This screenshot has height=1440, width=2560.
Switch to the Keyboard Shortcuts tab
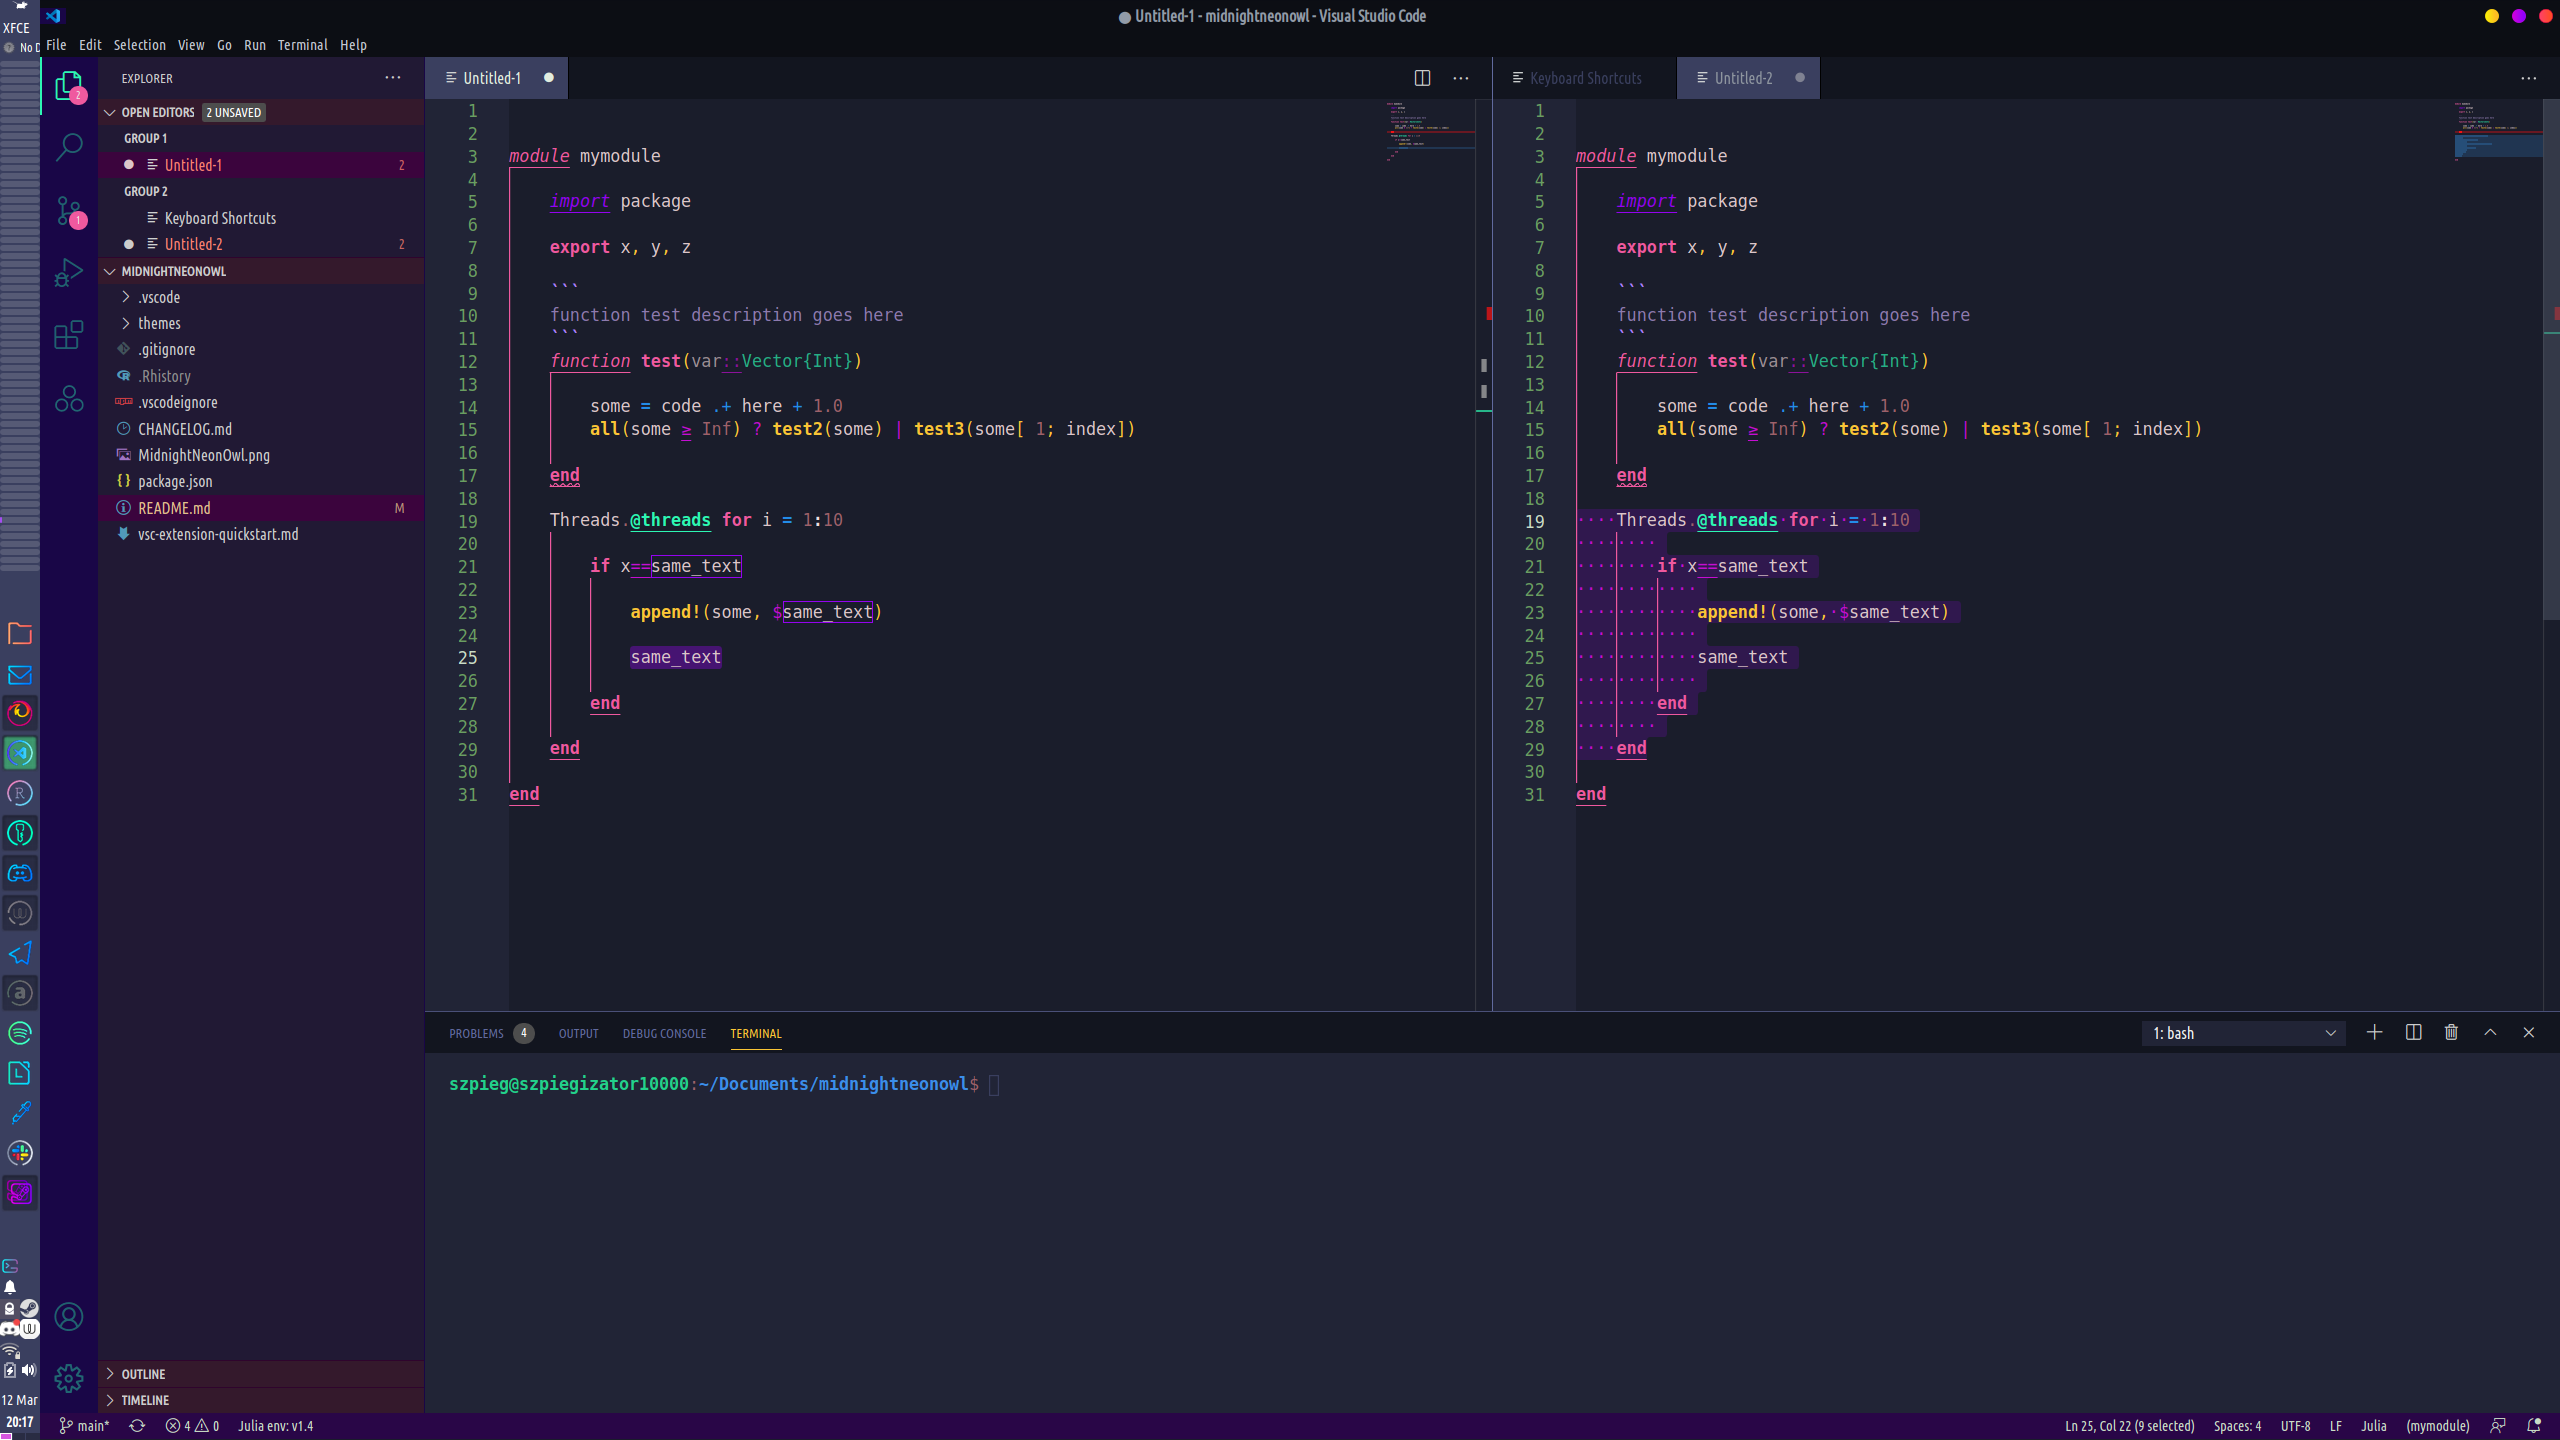pos(1584,78)
